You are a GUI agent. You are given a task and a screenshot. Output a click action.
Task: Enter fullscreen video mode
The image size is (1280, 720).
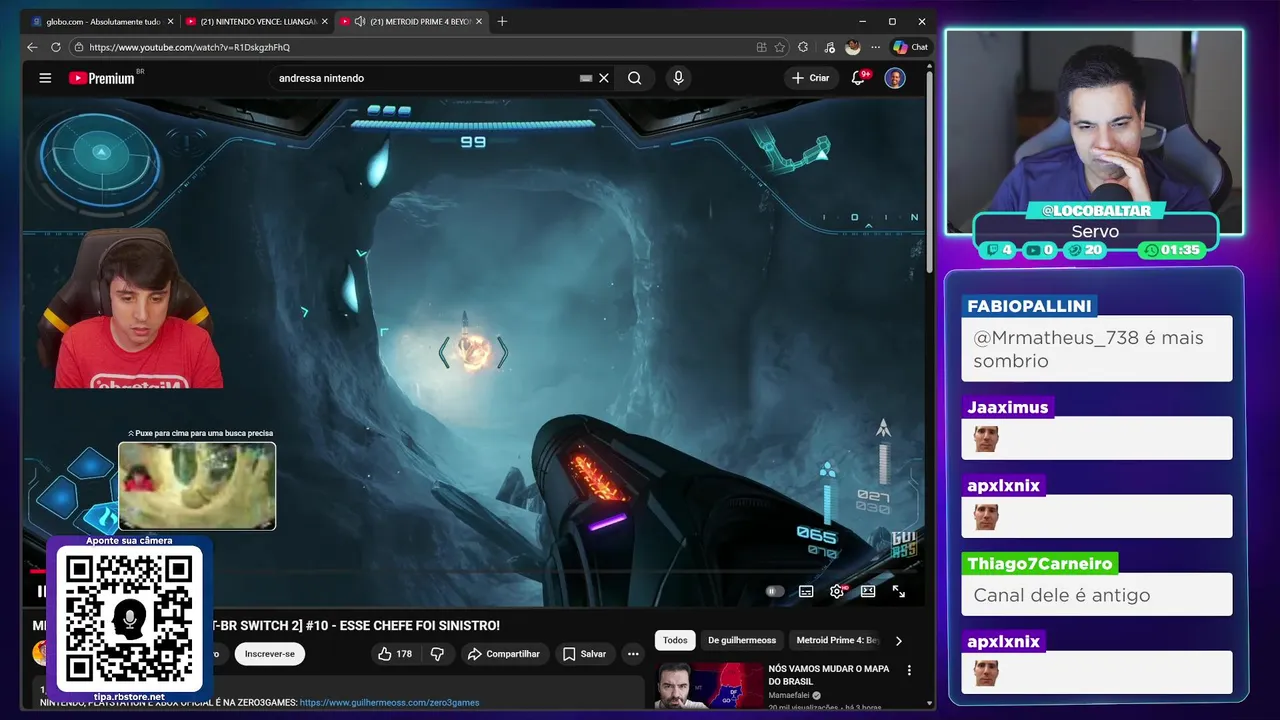click(x=899, y=591)
